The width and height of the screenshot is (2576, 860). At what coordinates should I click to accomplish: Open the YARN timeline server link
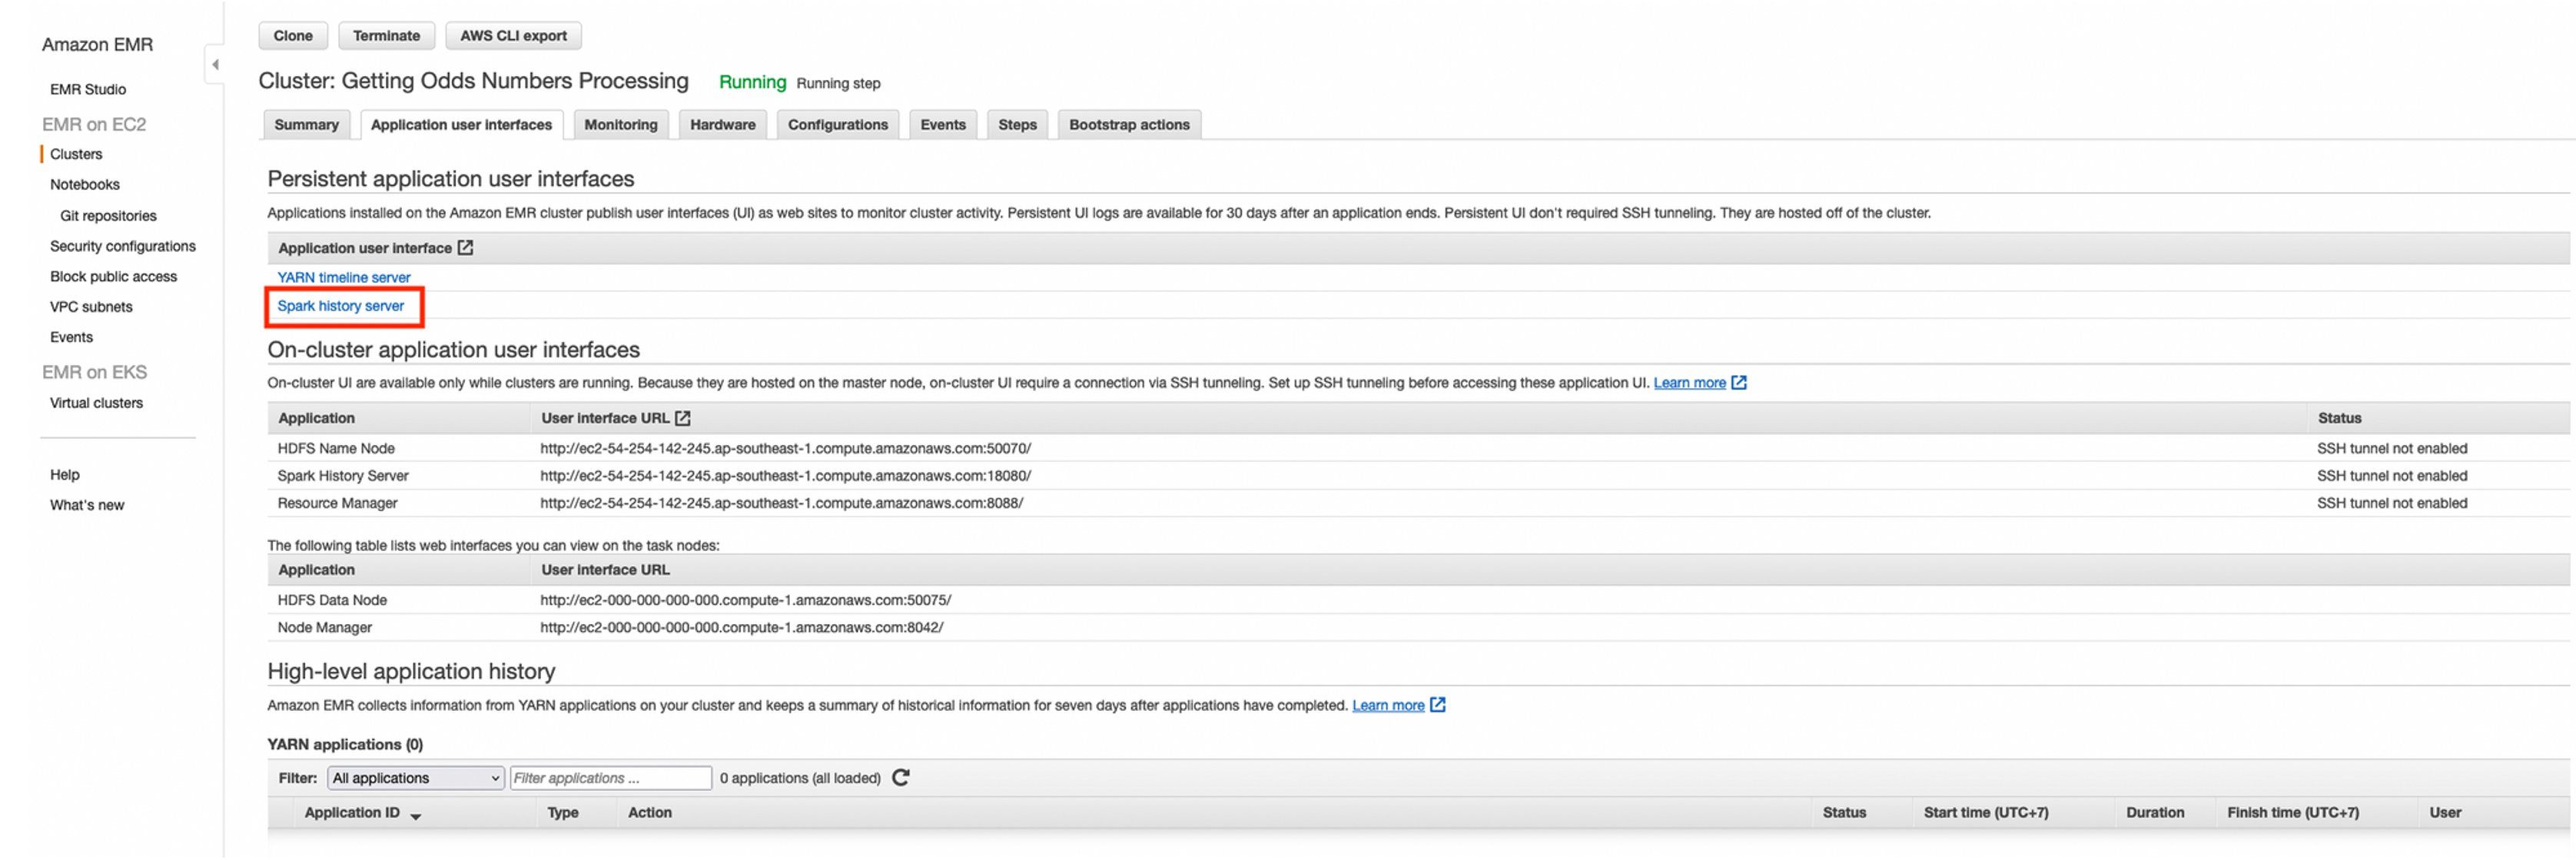[343, 277]
